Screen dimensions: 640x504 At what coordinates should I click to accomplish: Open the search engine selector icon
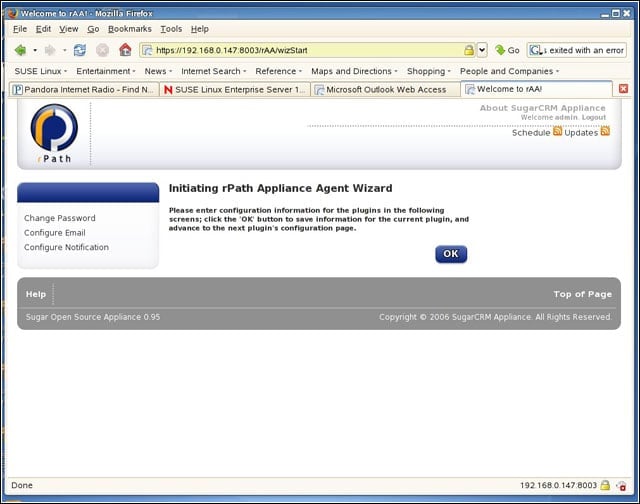point(535,50)
